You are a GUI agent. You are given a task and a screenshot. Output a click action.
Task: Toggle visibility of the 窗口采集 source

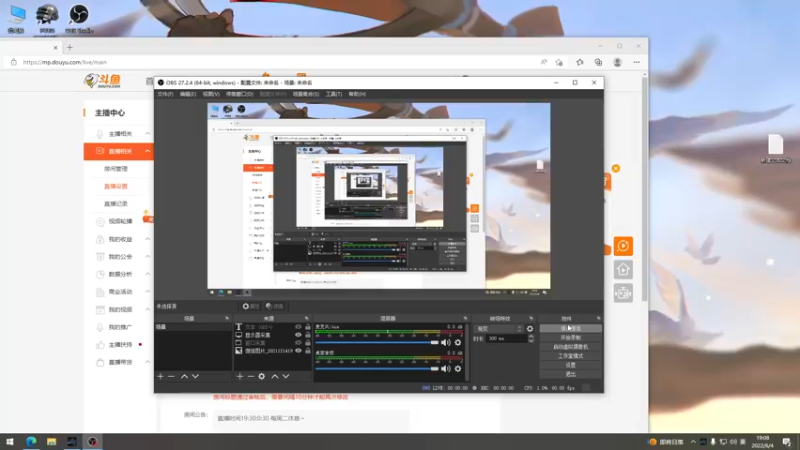click(298, 343)
